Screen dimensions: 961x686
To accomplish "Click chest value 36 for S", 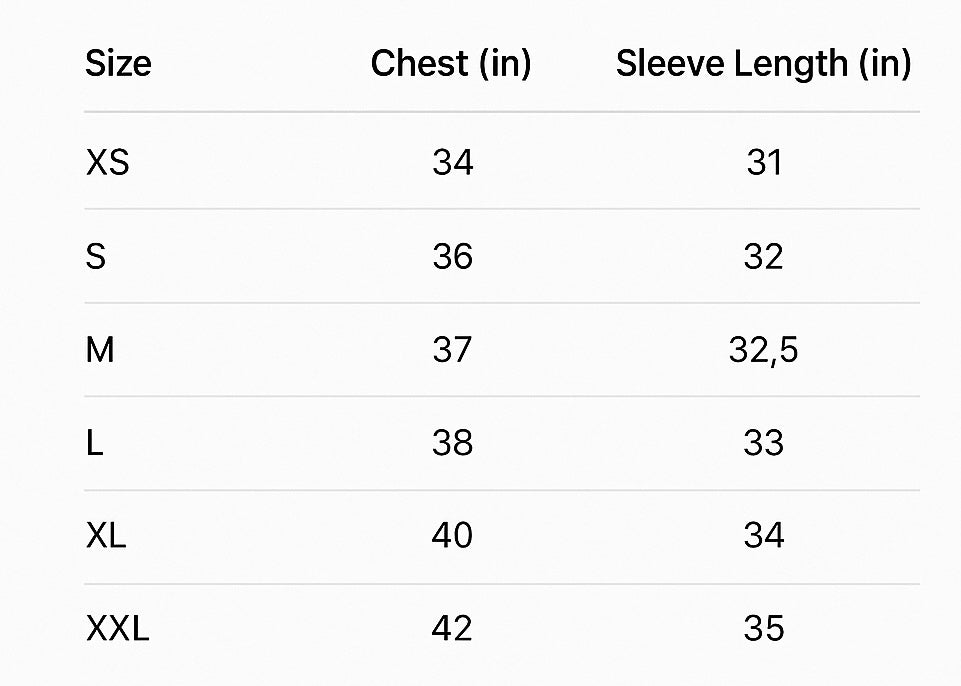I will (x=452, y=256).
